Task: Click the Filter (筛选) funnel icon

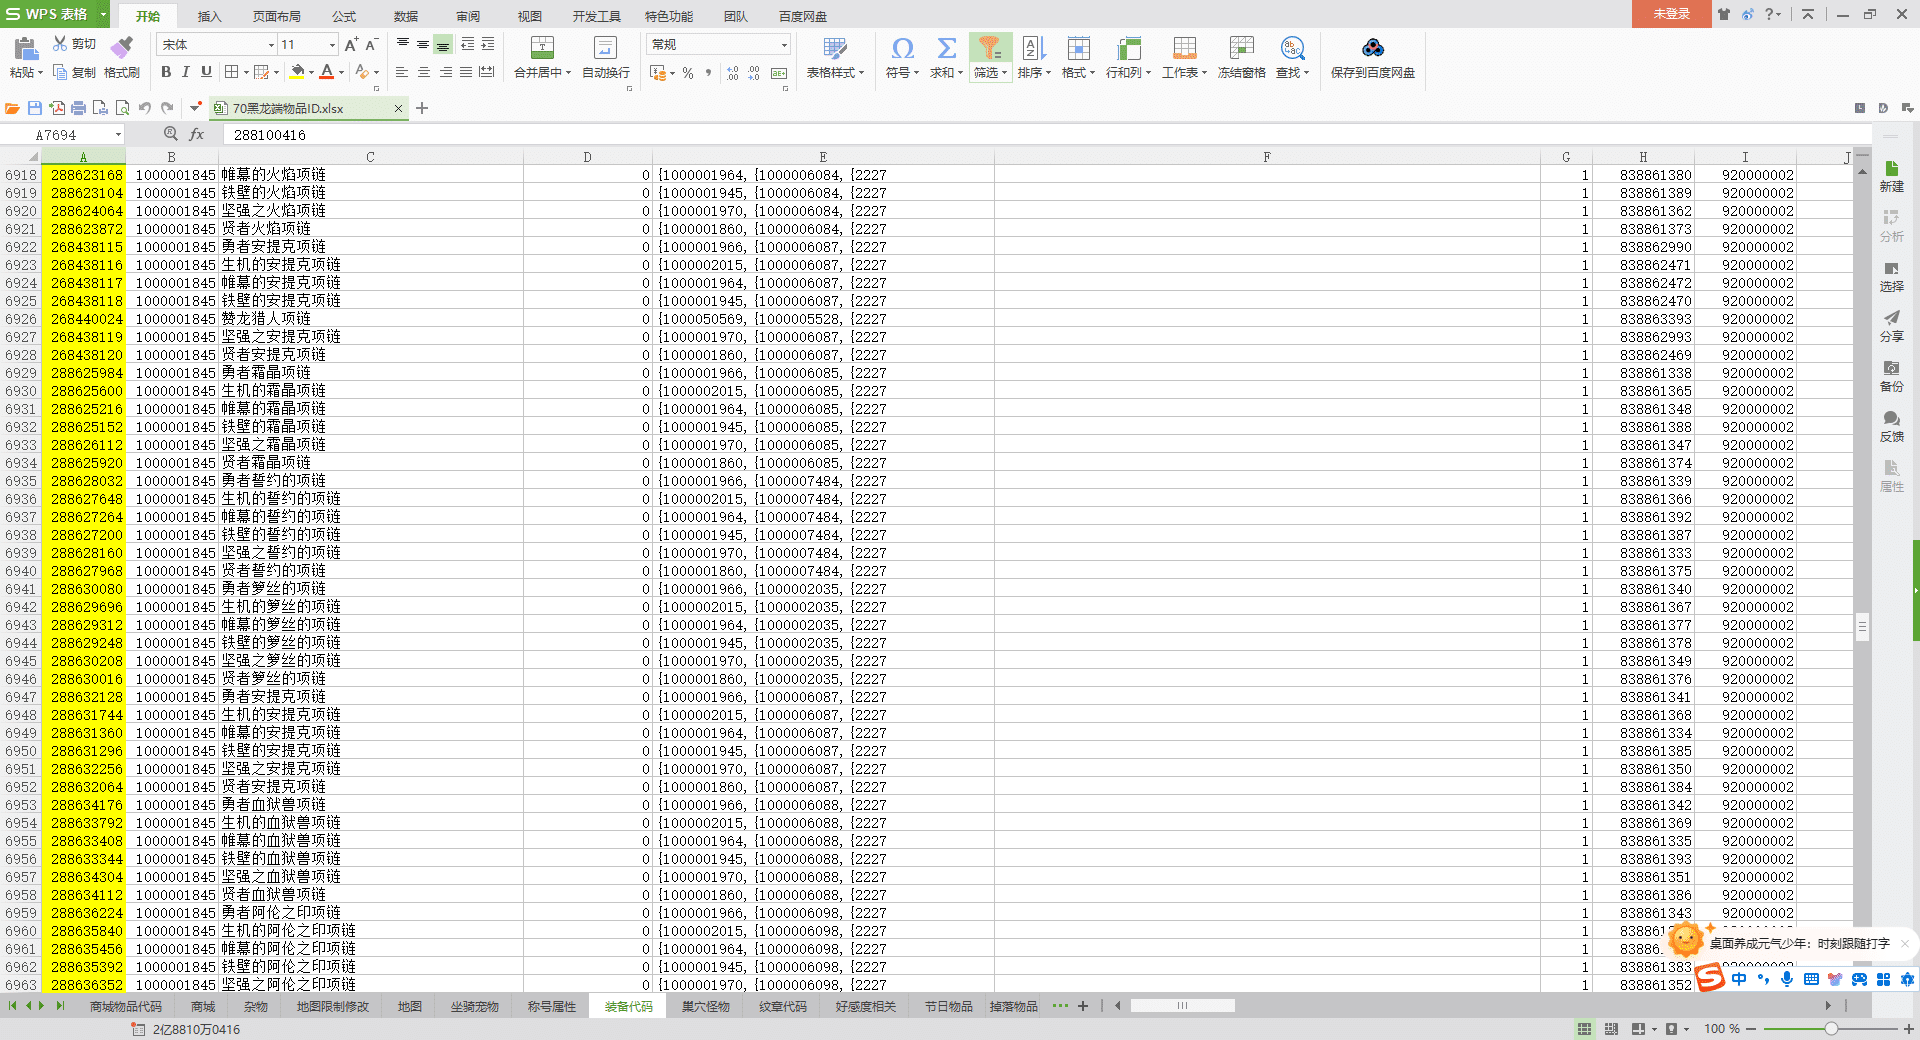Action: tap(989, 48)
